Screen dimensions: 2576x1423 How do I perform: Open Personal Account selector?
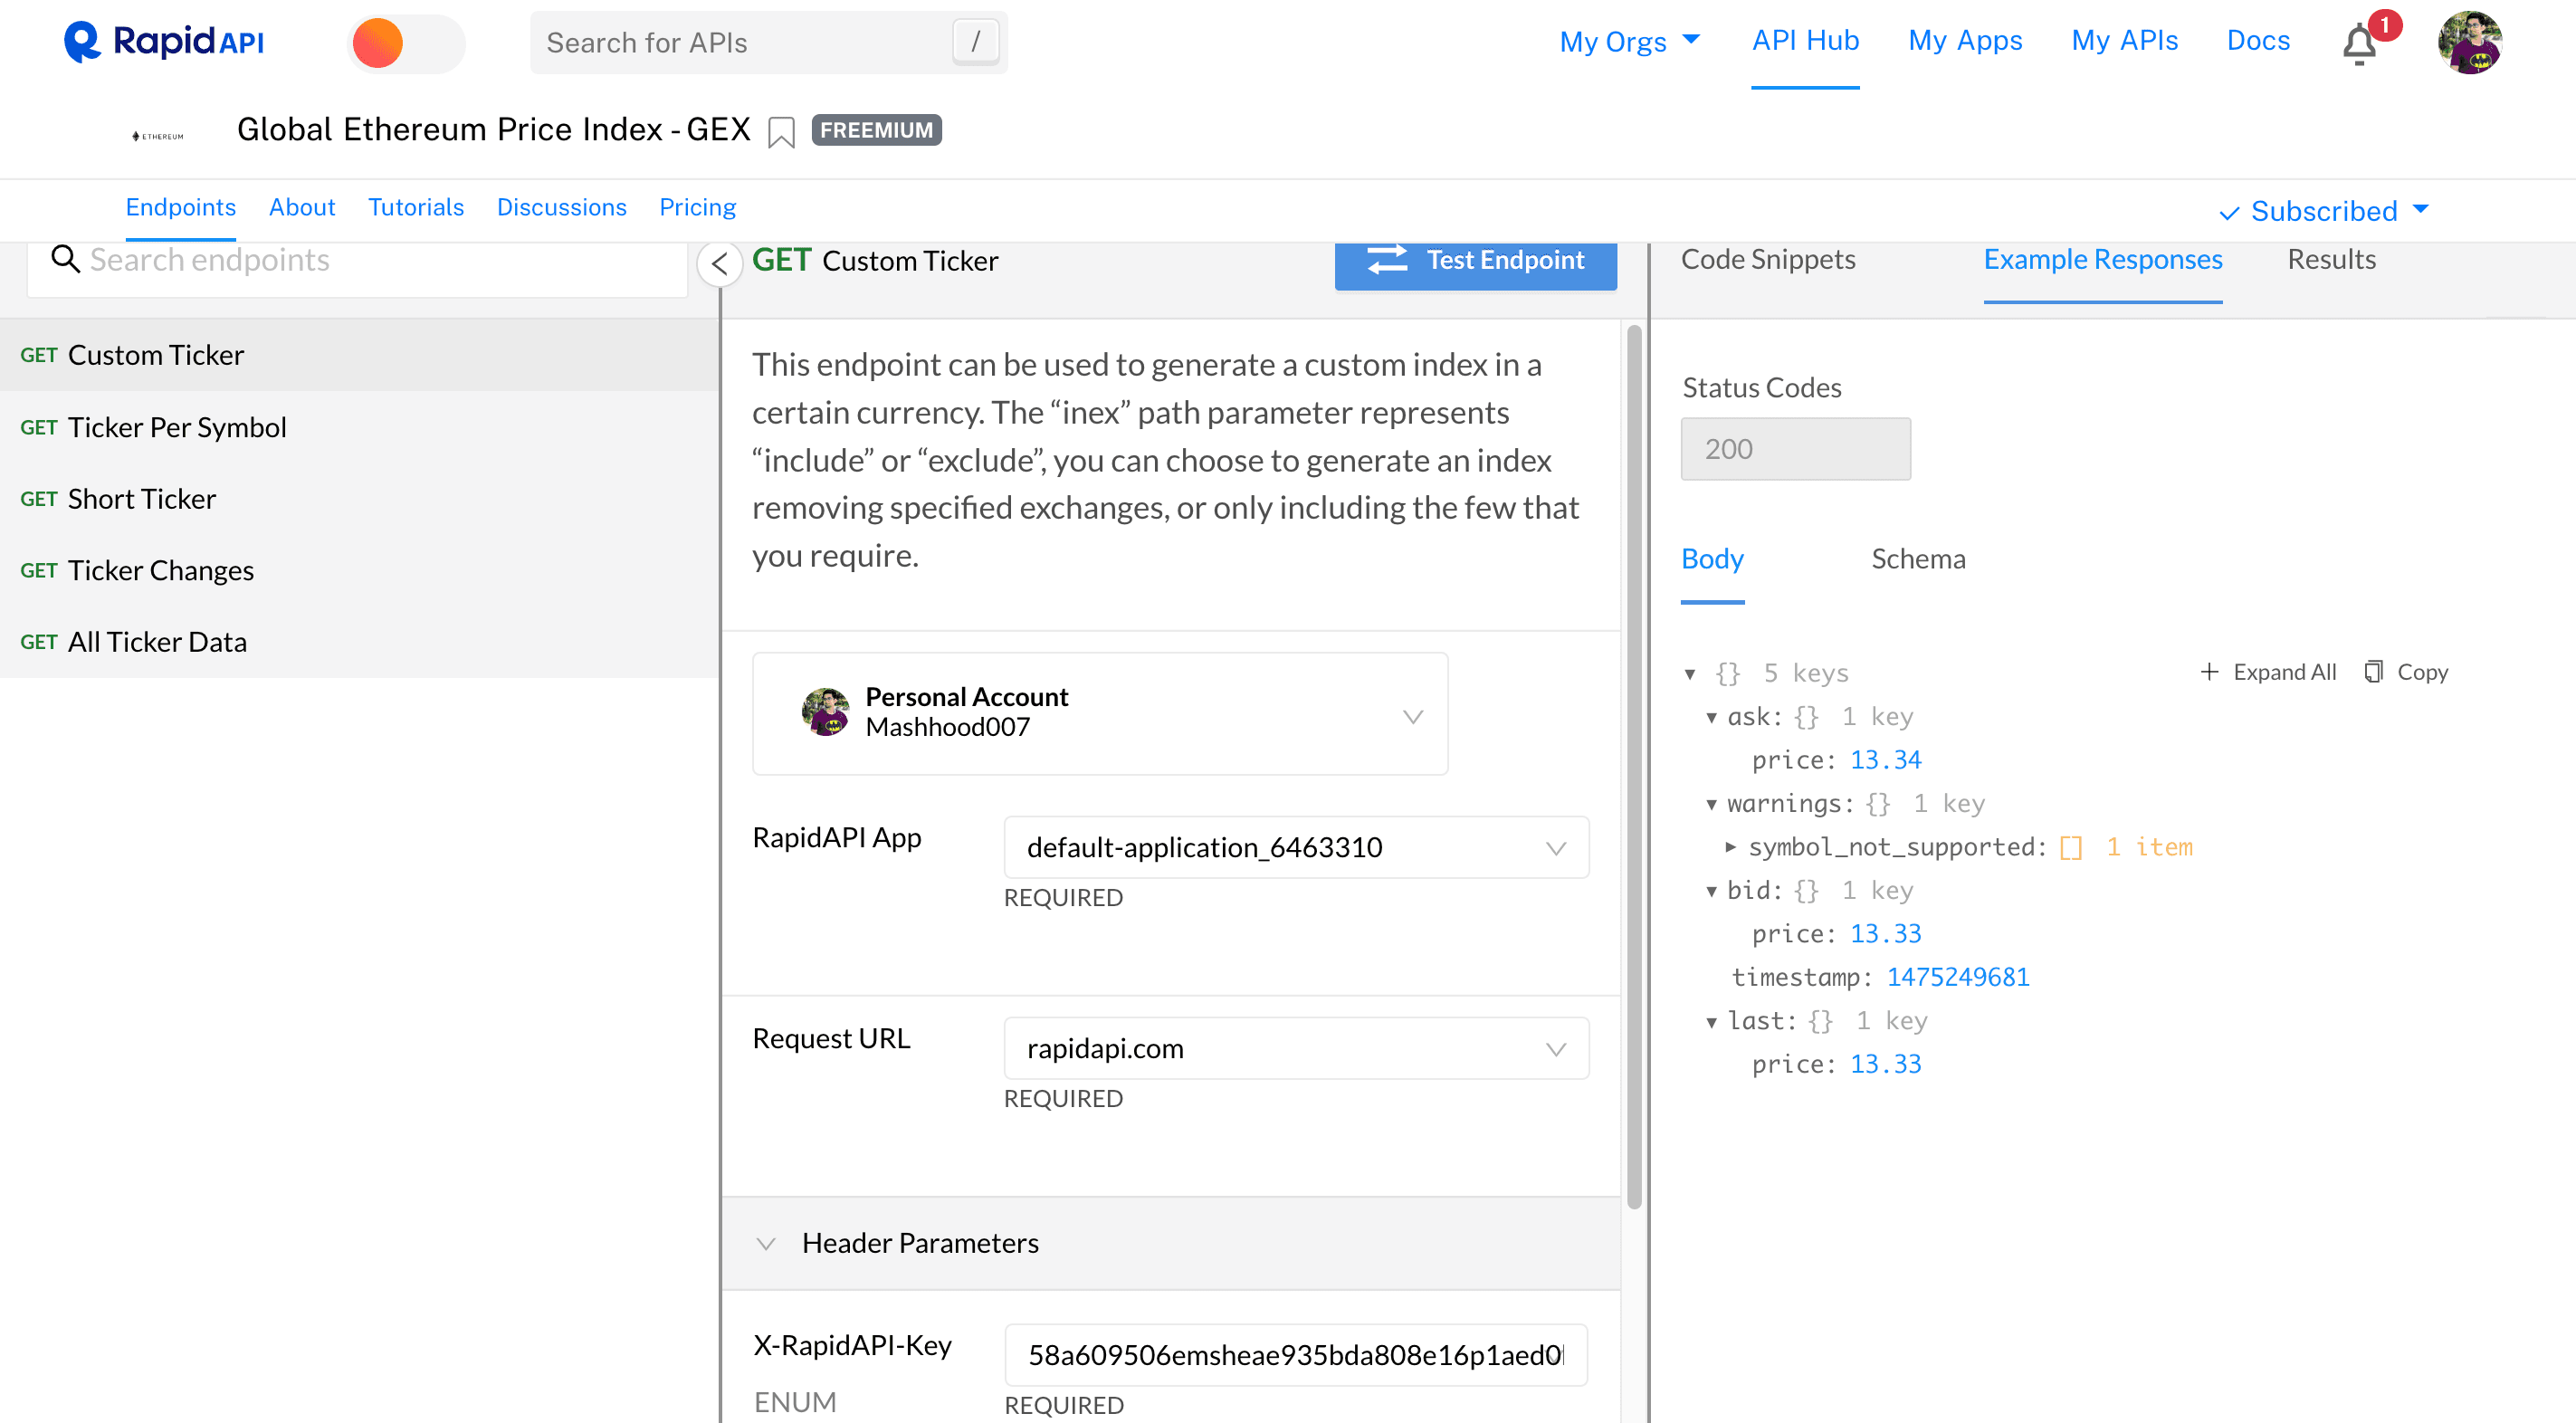click(1100, 713)
